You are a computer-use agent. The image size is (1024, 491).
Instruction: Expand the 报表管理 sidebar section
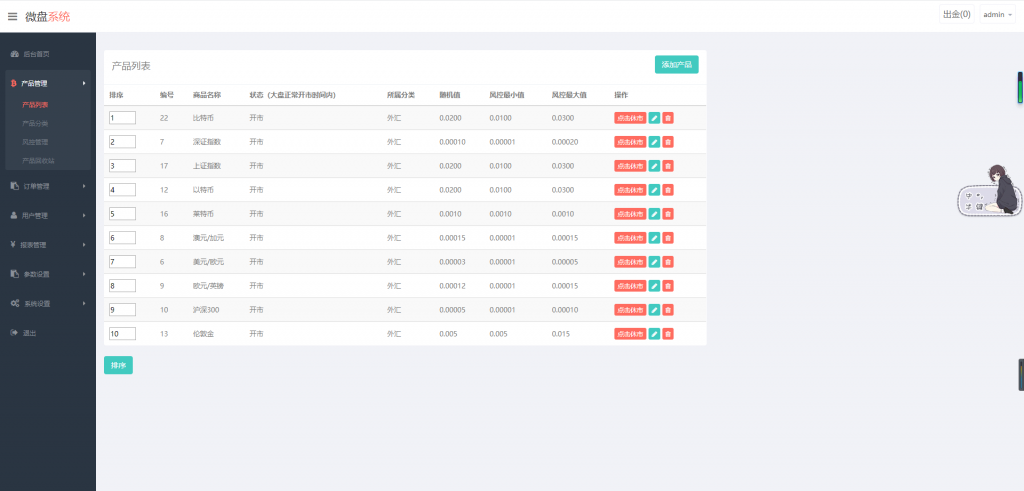[48, 245]
